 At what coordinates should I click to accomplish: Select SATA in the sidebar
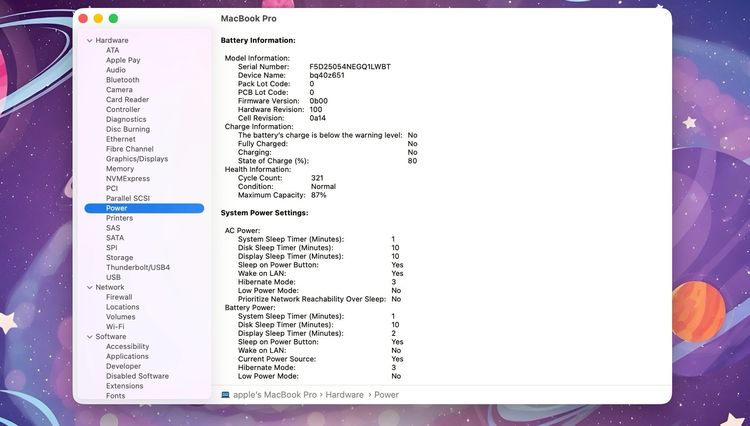pos(115,238)
